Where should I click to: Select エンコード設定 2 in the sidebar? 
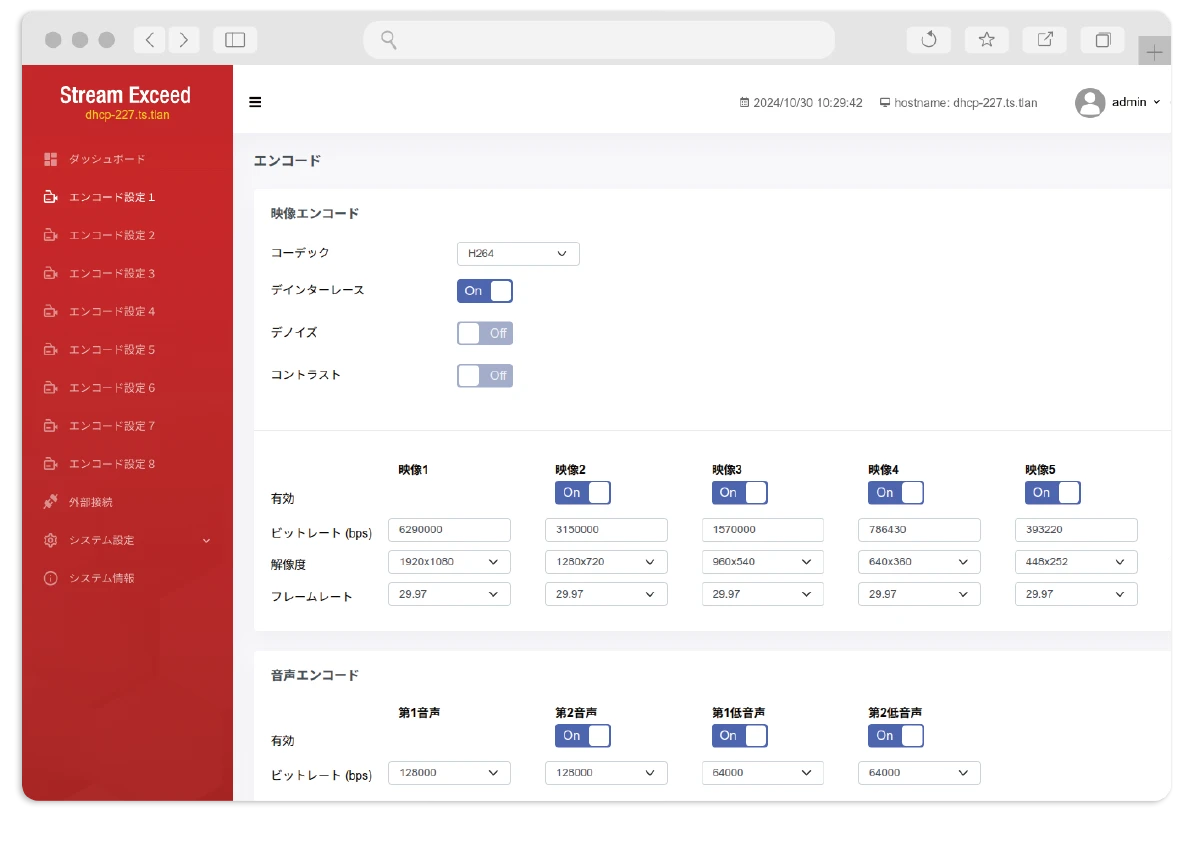112,235
